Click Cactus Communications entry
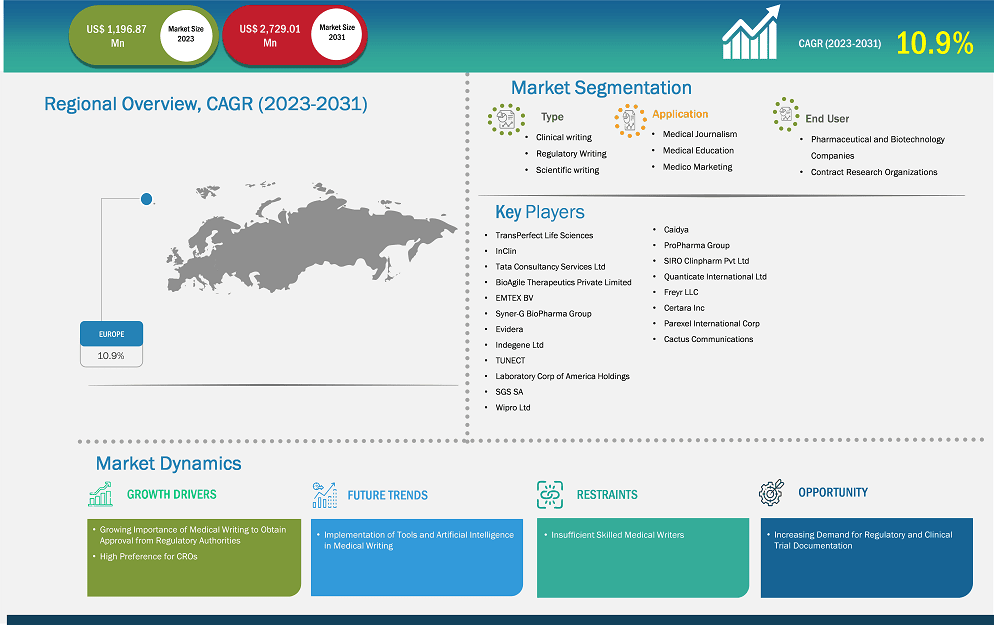The height and width of the screenshot is (625, 994). point(708,339)
